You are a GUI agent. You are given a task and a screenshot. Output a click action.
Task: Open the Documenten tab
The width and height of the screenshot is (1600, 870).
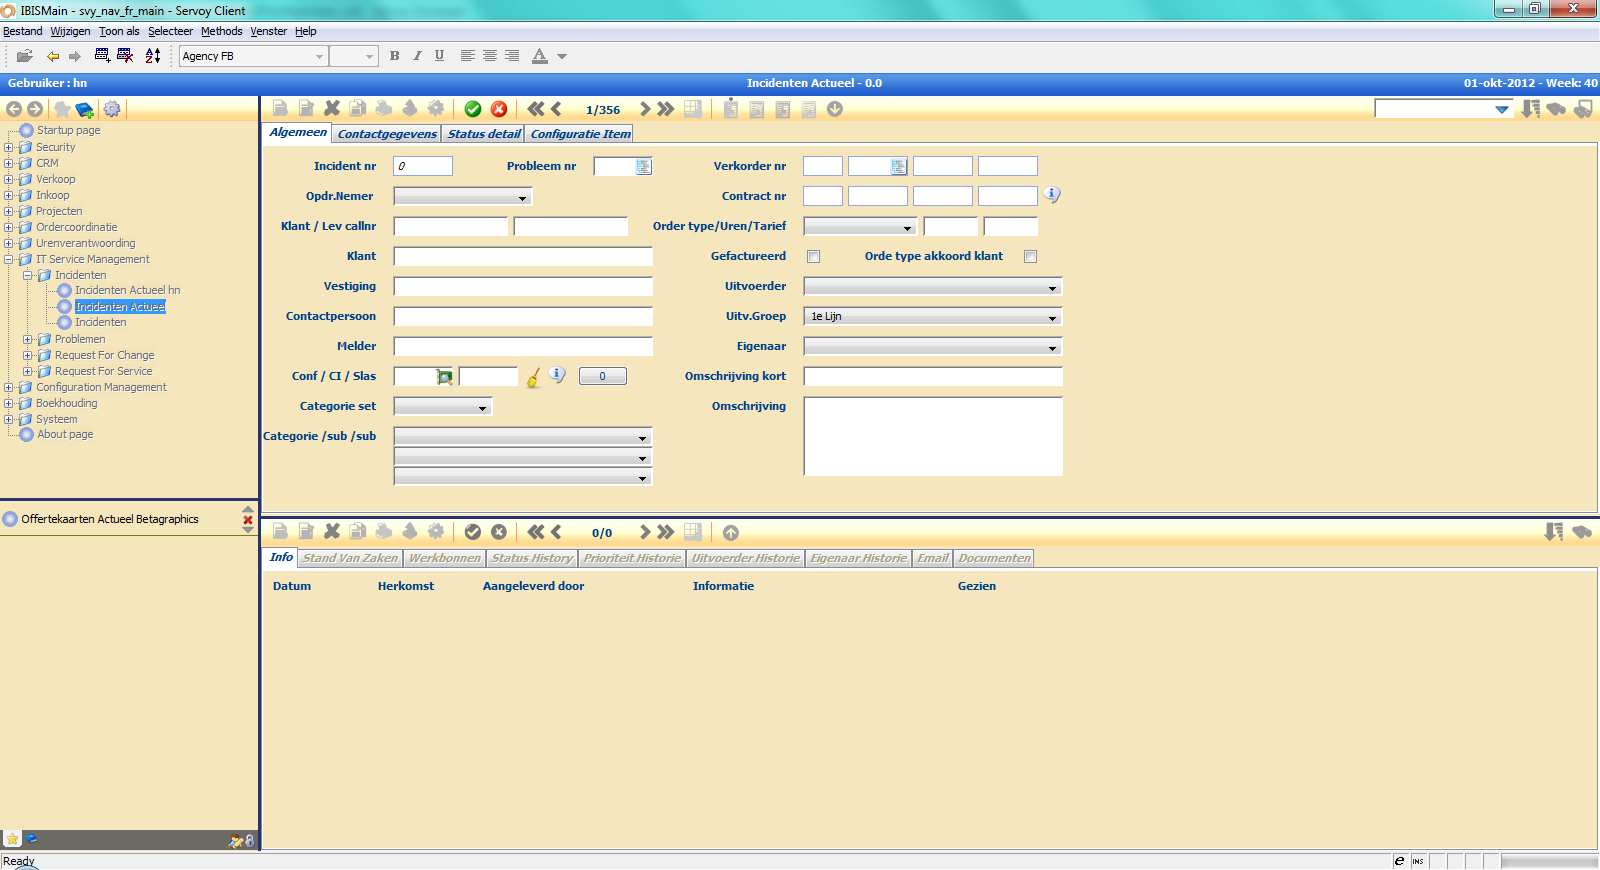[x=994, y=558]
